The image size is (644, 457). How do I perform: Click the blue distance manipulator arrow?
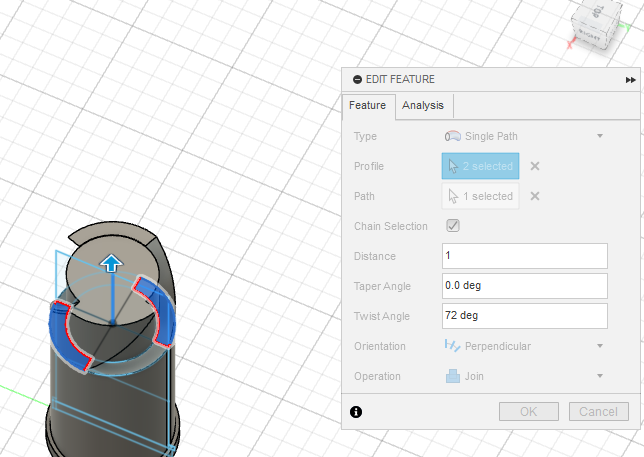pos(112,263)
